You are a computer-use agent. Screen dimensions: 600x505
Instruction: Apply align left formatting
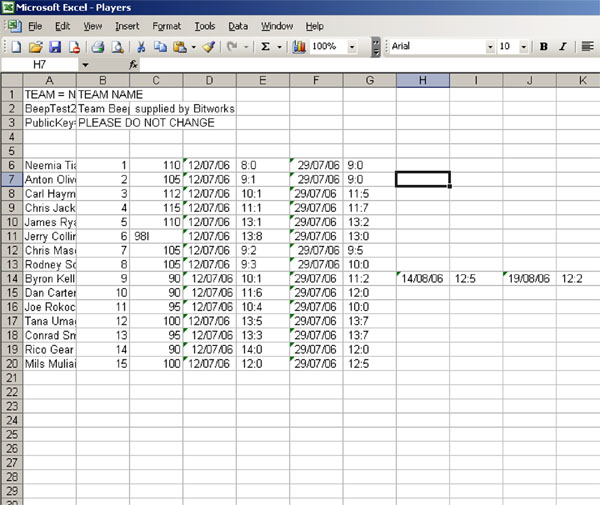coord(587,47)
